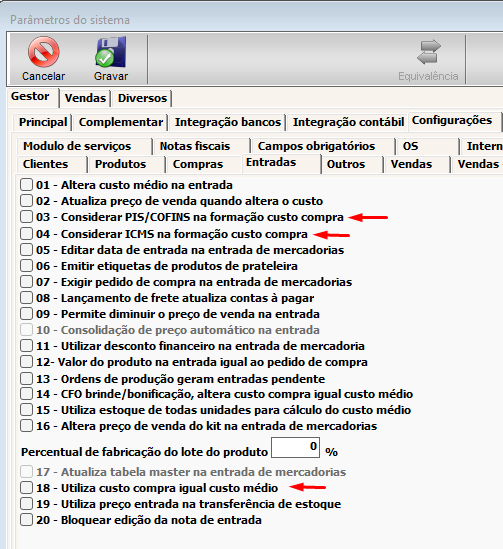
Task: Toggle 19 - Utiliza preço entrada na transferência
Action: click(26, 504)
